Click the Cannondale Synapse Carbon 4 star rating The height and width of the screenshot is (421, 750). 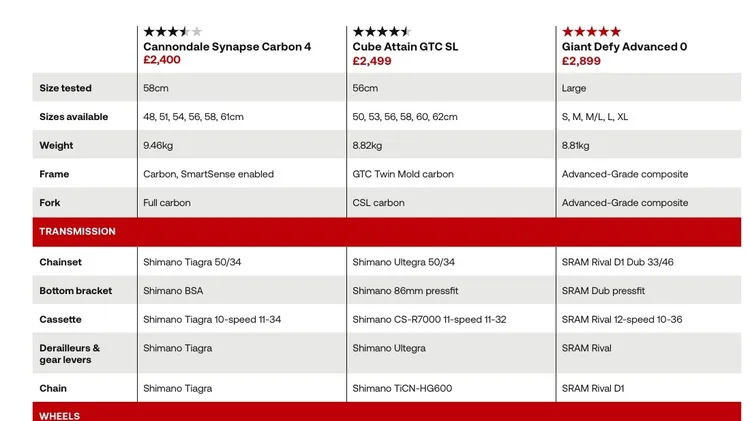tap(173, 32)
